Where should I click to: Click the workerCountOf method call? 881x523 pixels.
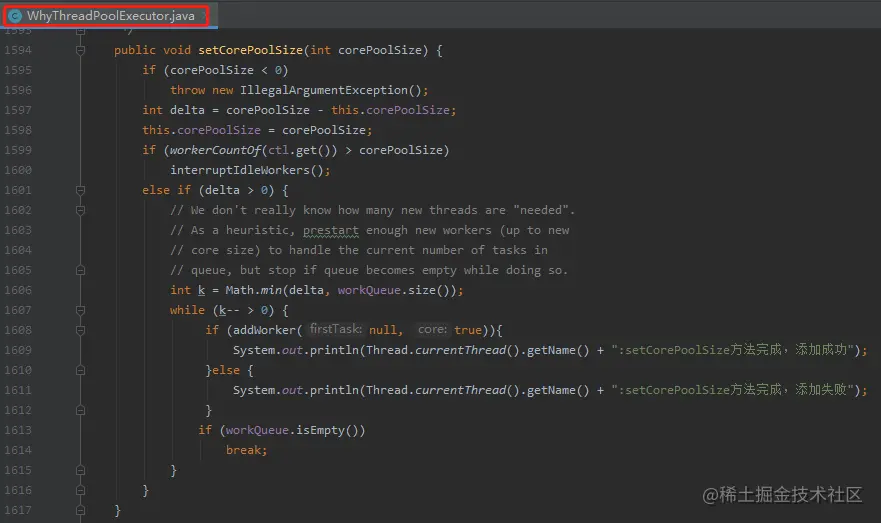215,150
